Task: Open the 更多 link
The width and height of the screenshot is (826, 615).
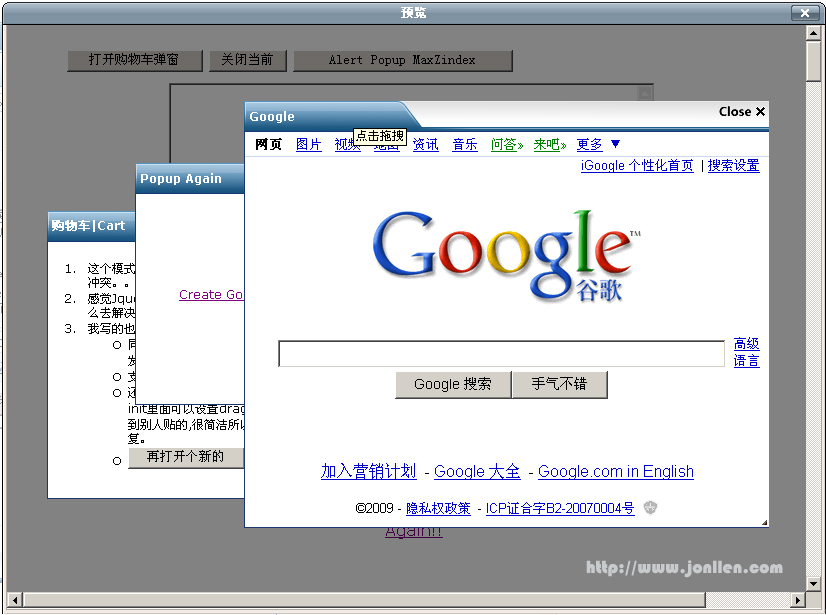Action: [x=589, y=144]
